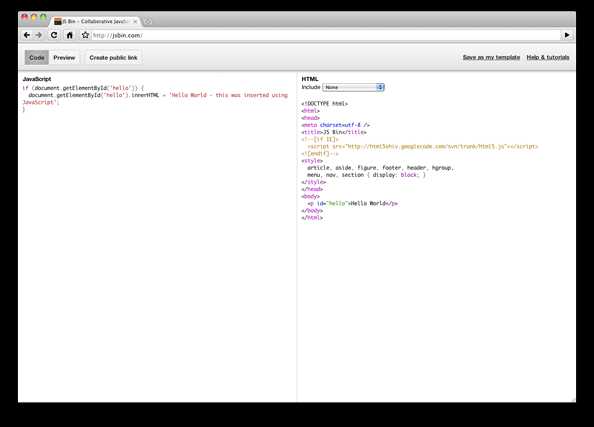The height and width of the screenshot is (427, 594).
Task: Click the address bar showing jsbin.com
Action: coord(326,35)
